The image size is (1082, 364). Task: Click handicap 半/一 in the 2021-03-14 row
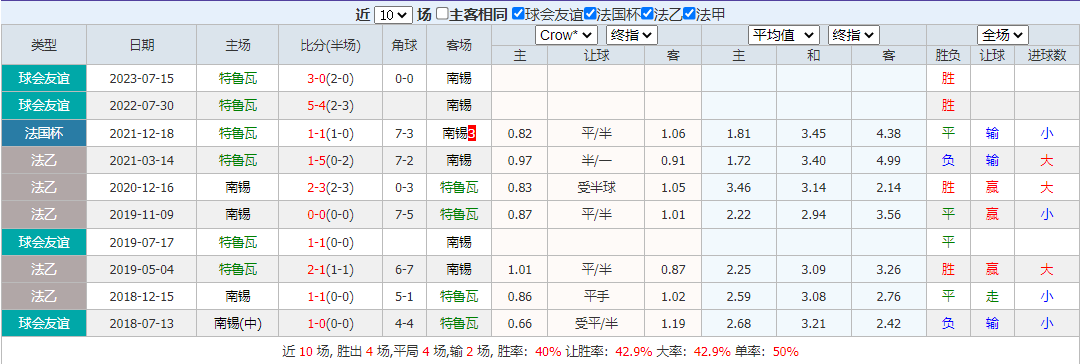point(596,160)
